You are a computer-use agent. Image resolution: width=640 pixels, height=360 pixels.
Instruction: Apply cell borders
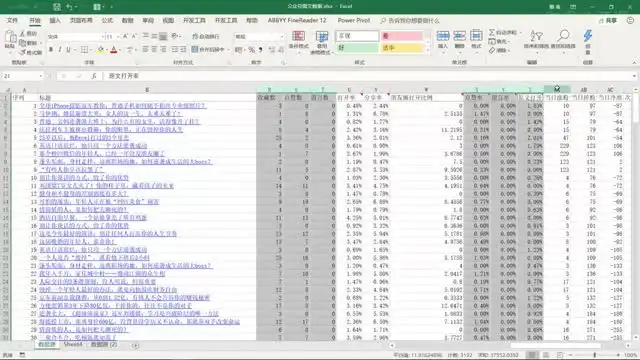tap(84, 49)
